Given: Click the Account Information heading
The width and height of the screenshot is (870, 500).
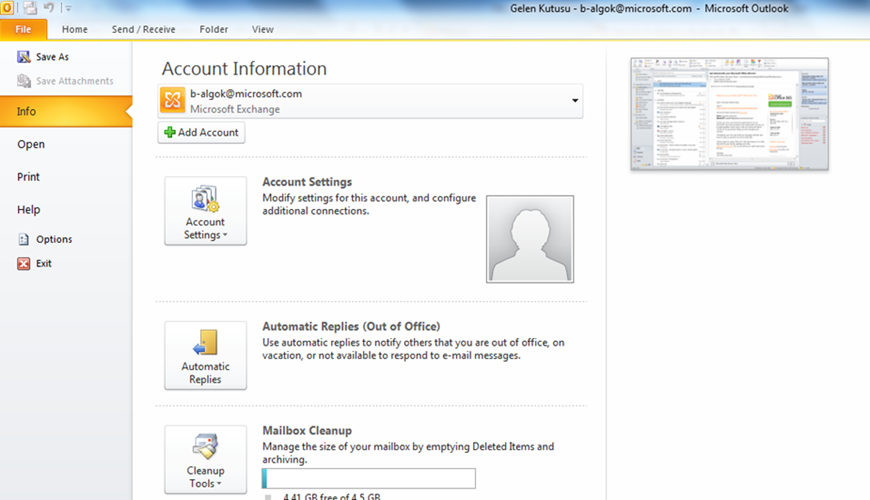Looking at the screenshot, I should pos(244,69).
